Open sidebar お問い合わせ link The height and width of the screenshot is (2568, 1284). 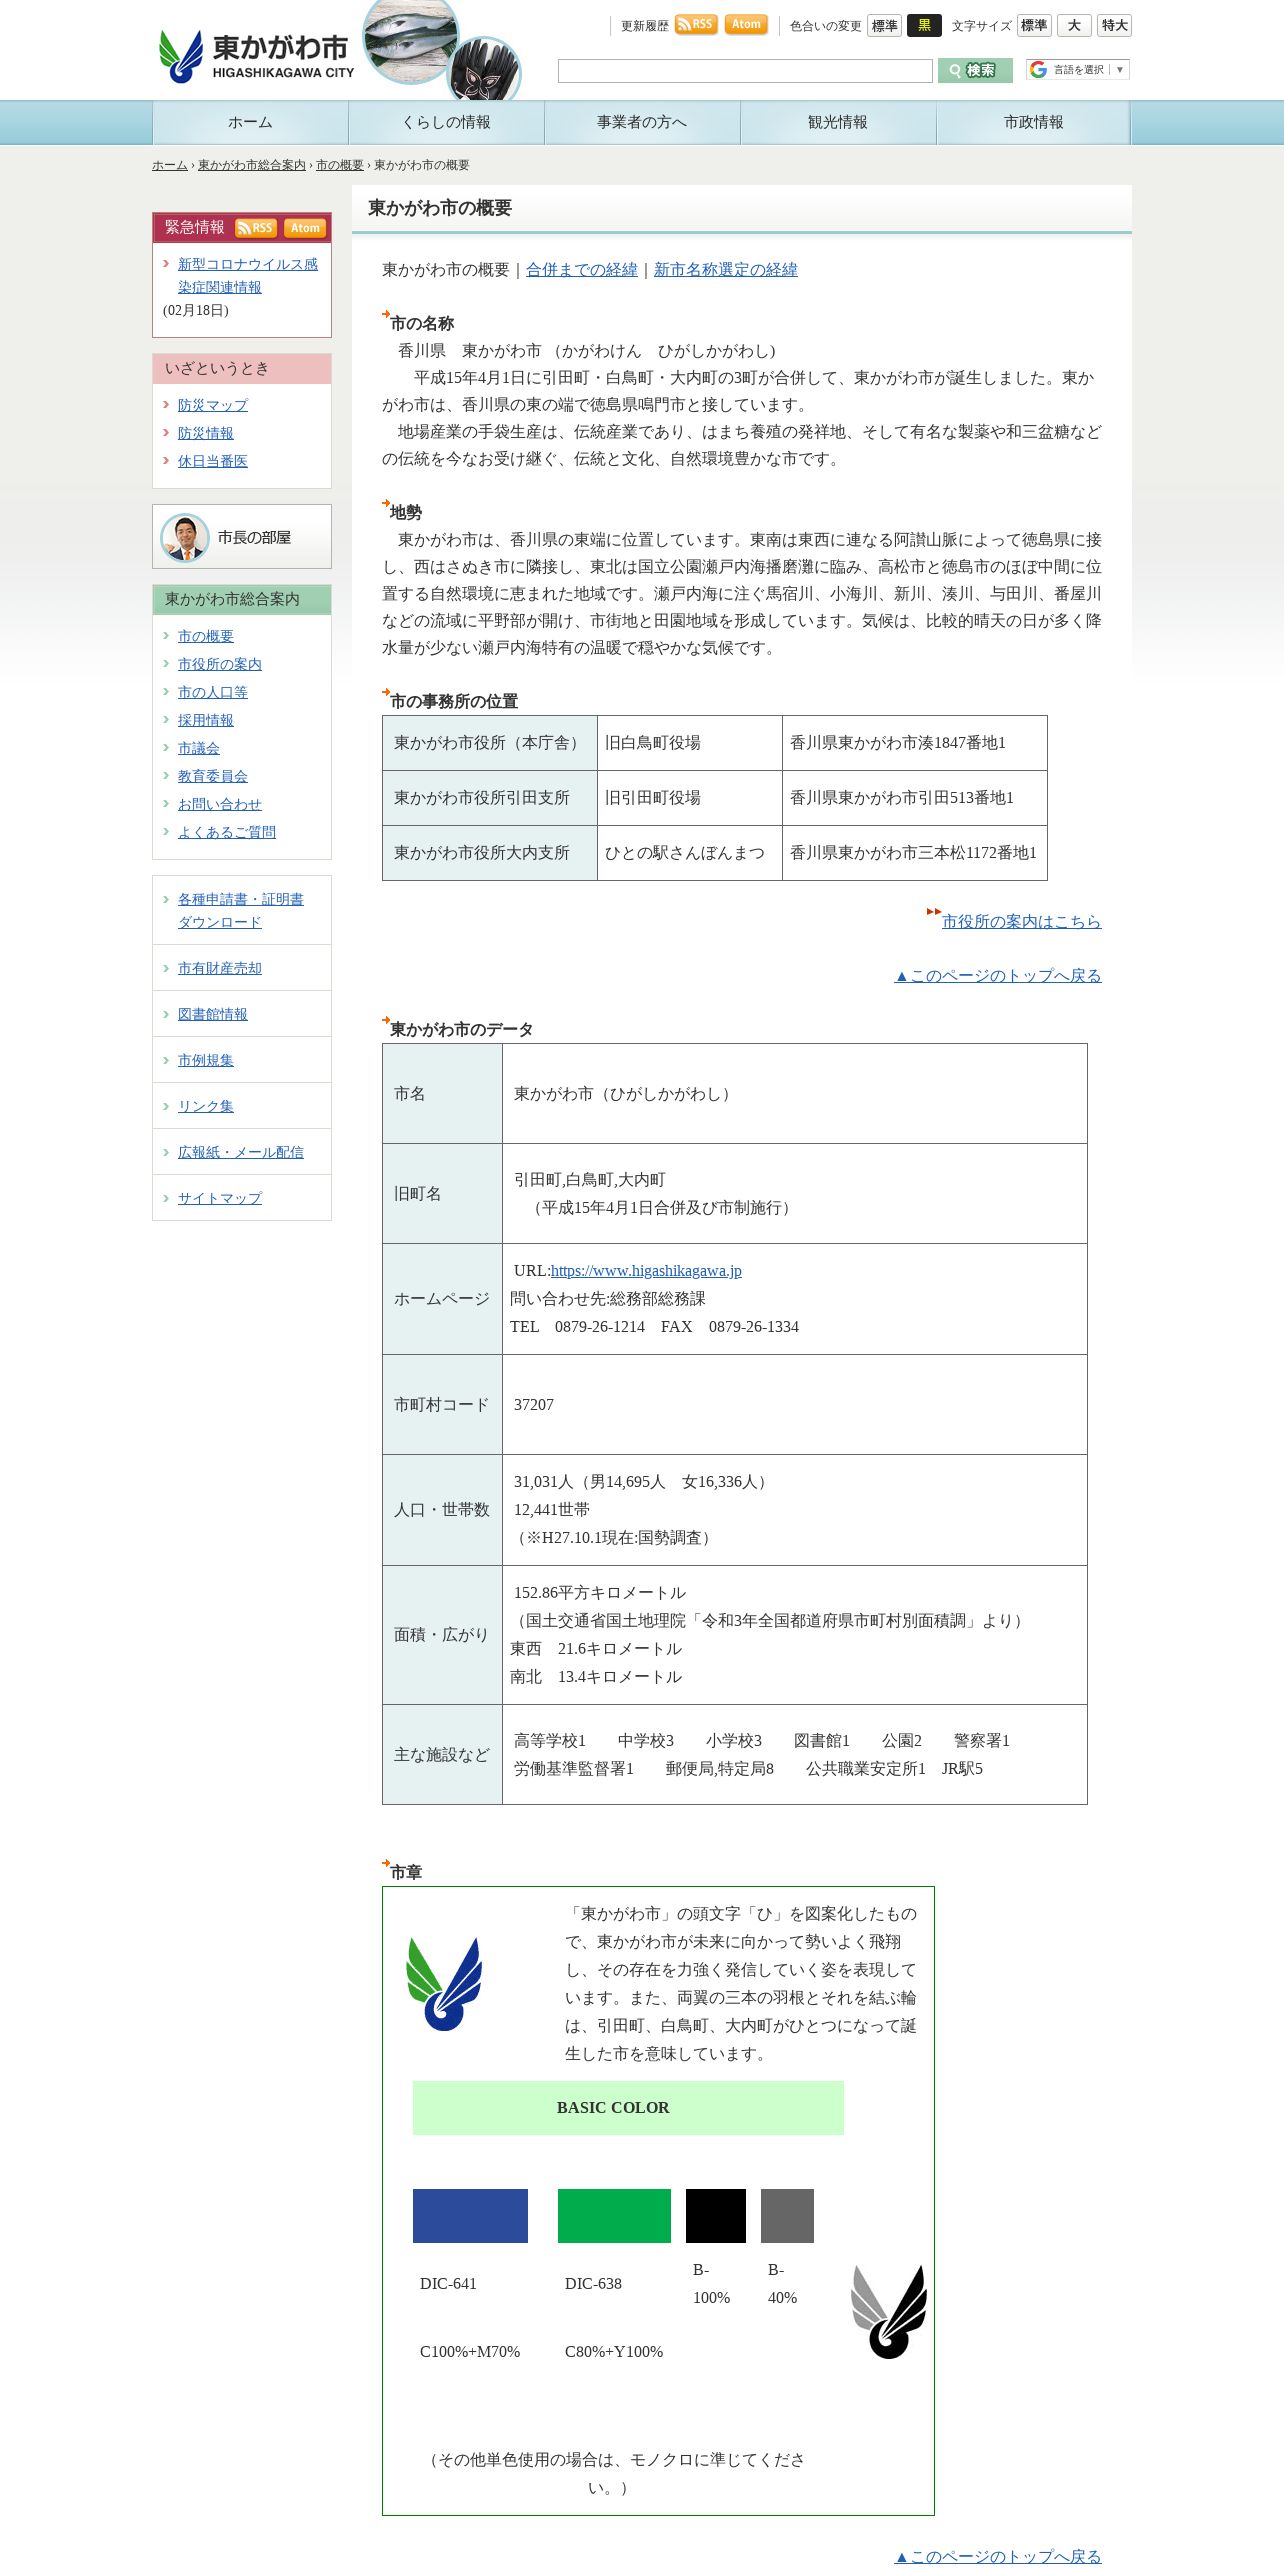click(220, 804)
